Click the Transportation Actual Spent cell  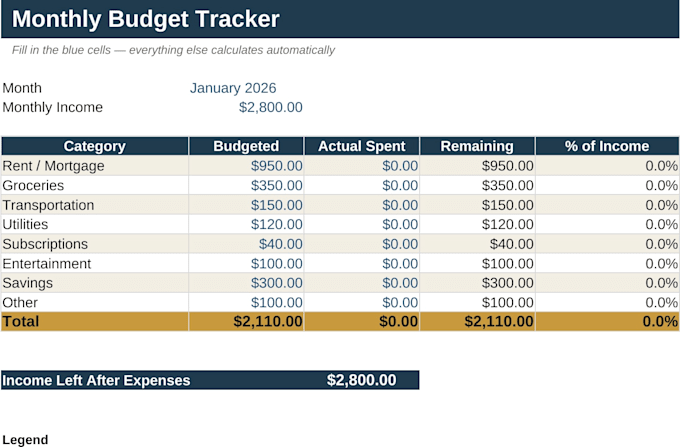(x=362, y=205)
